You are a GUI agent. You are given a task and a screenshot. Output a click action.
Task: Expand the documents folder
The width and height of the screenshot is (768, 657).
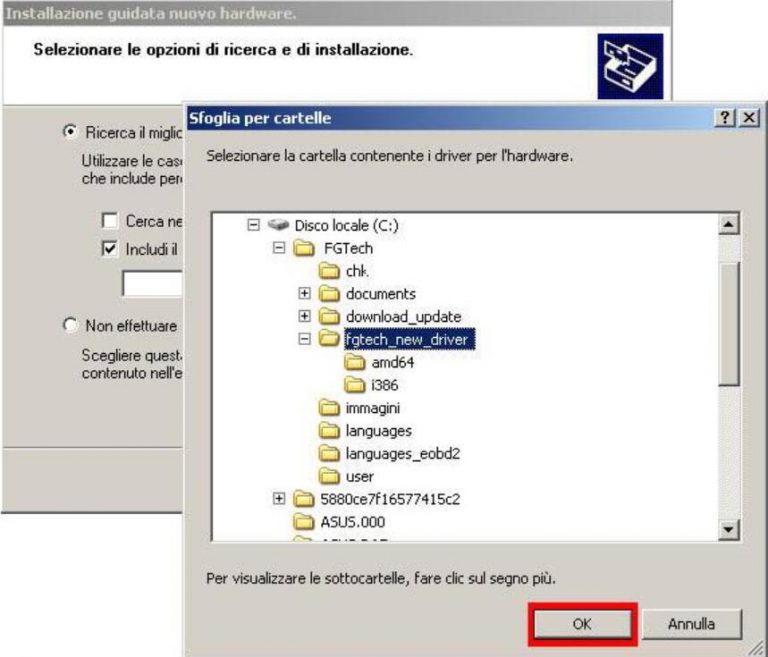point(304,293)
